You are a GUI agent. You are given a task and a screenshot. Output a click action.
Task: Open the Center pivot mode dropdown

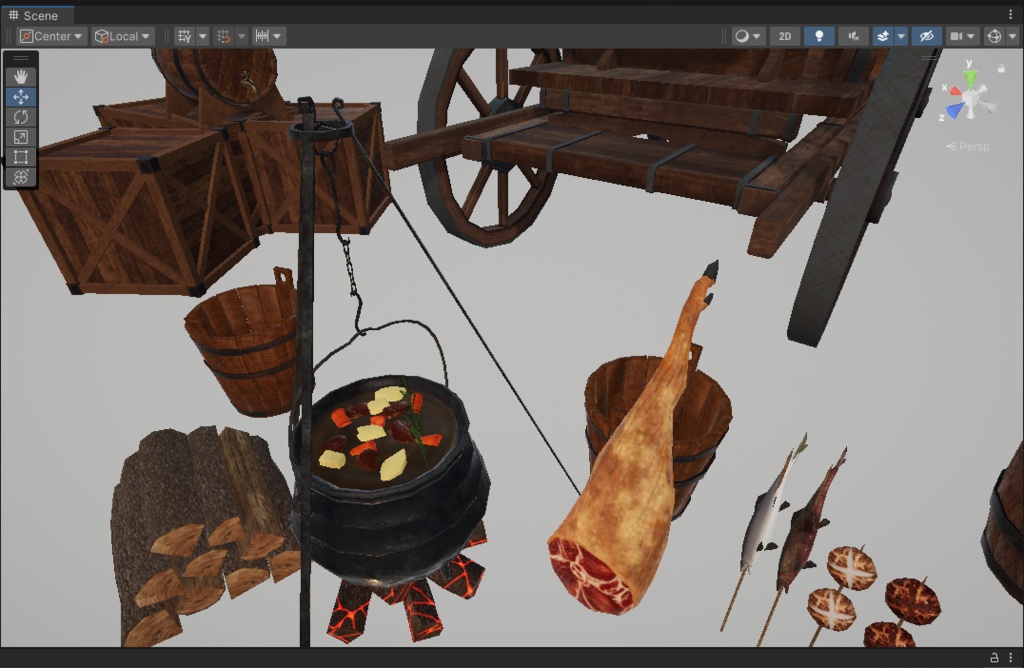coord(51,37)
